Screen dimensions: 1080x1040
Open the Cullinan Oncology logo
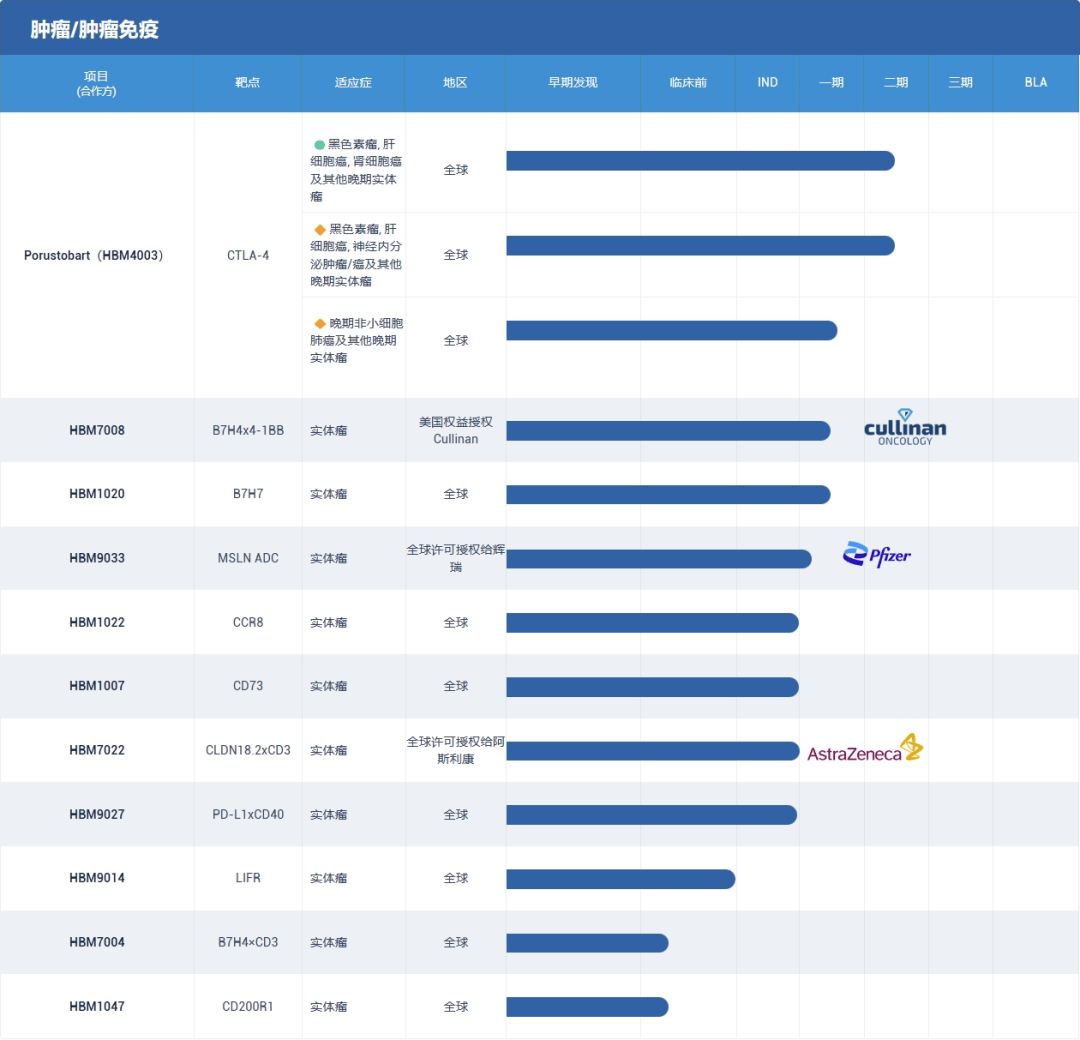click(905, 427)
